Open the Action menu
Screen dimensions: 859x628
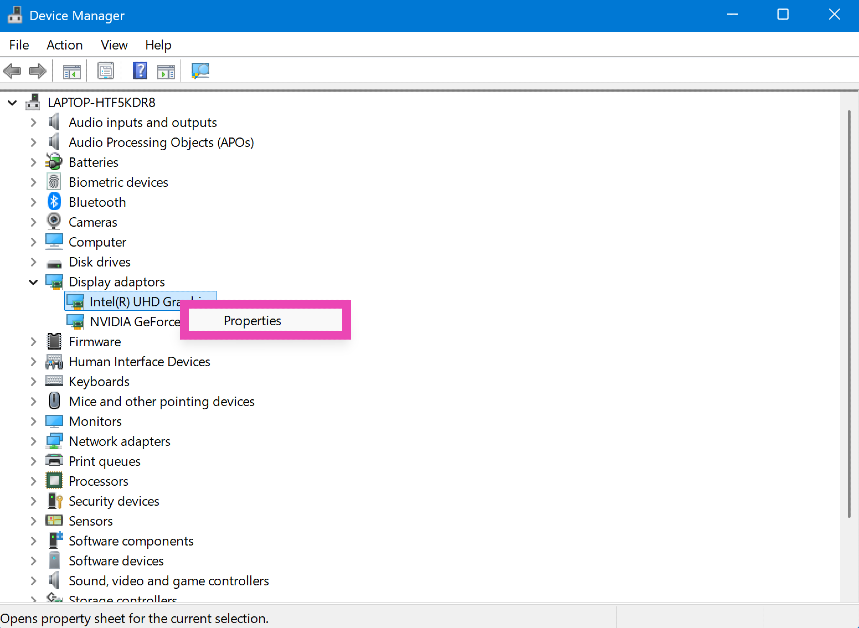(x=64, y=45)
